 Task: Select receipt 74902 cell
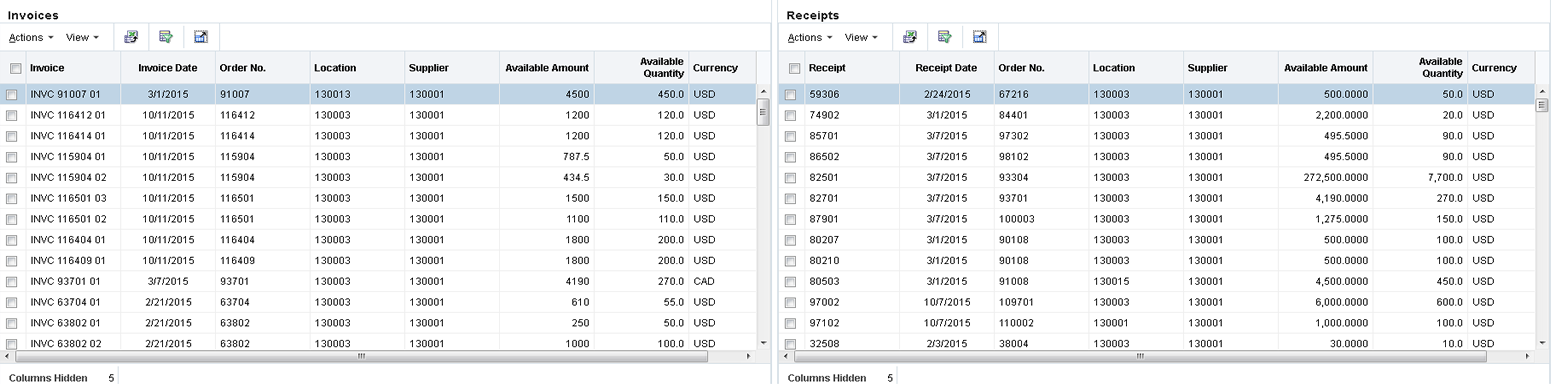(824, 116)
